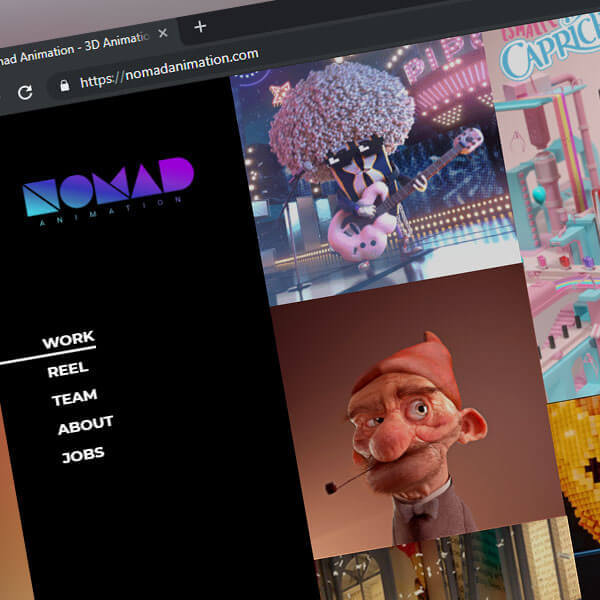Go to the REEL page

point(68,370)
